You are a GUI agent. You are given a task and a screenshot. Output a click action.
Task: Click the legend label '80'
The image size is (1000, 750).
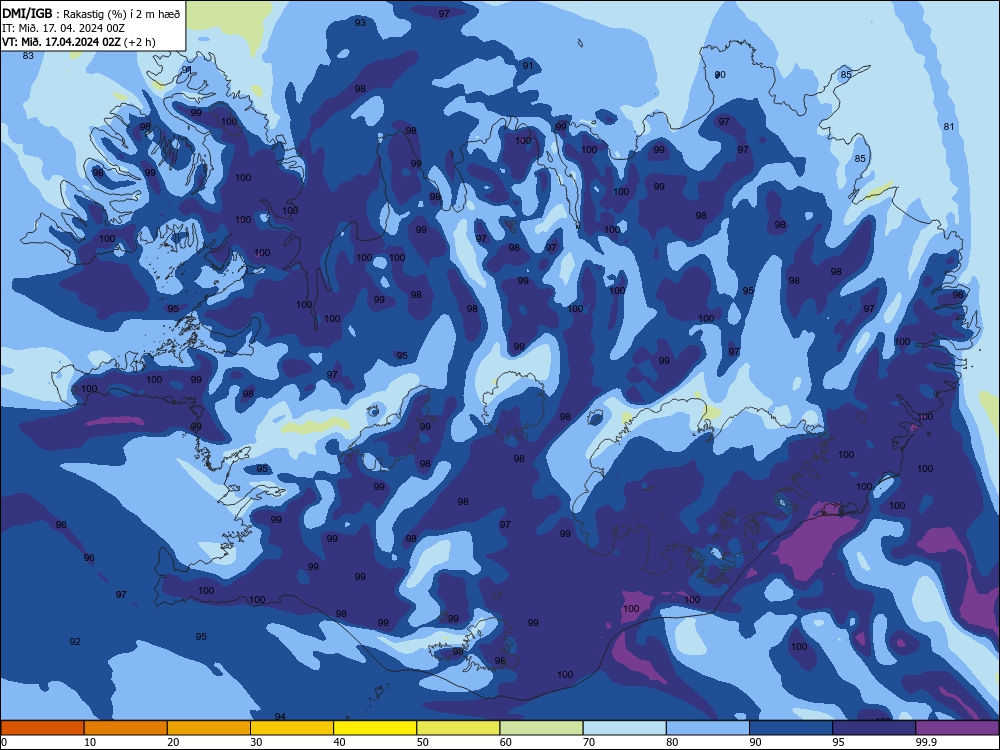(672, 742)
